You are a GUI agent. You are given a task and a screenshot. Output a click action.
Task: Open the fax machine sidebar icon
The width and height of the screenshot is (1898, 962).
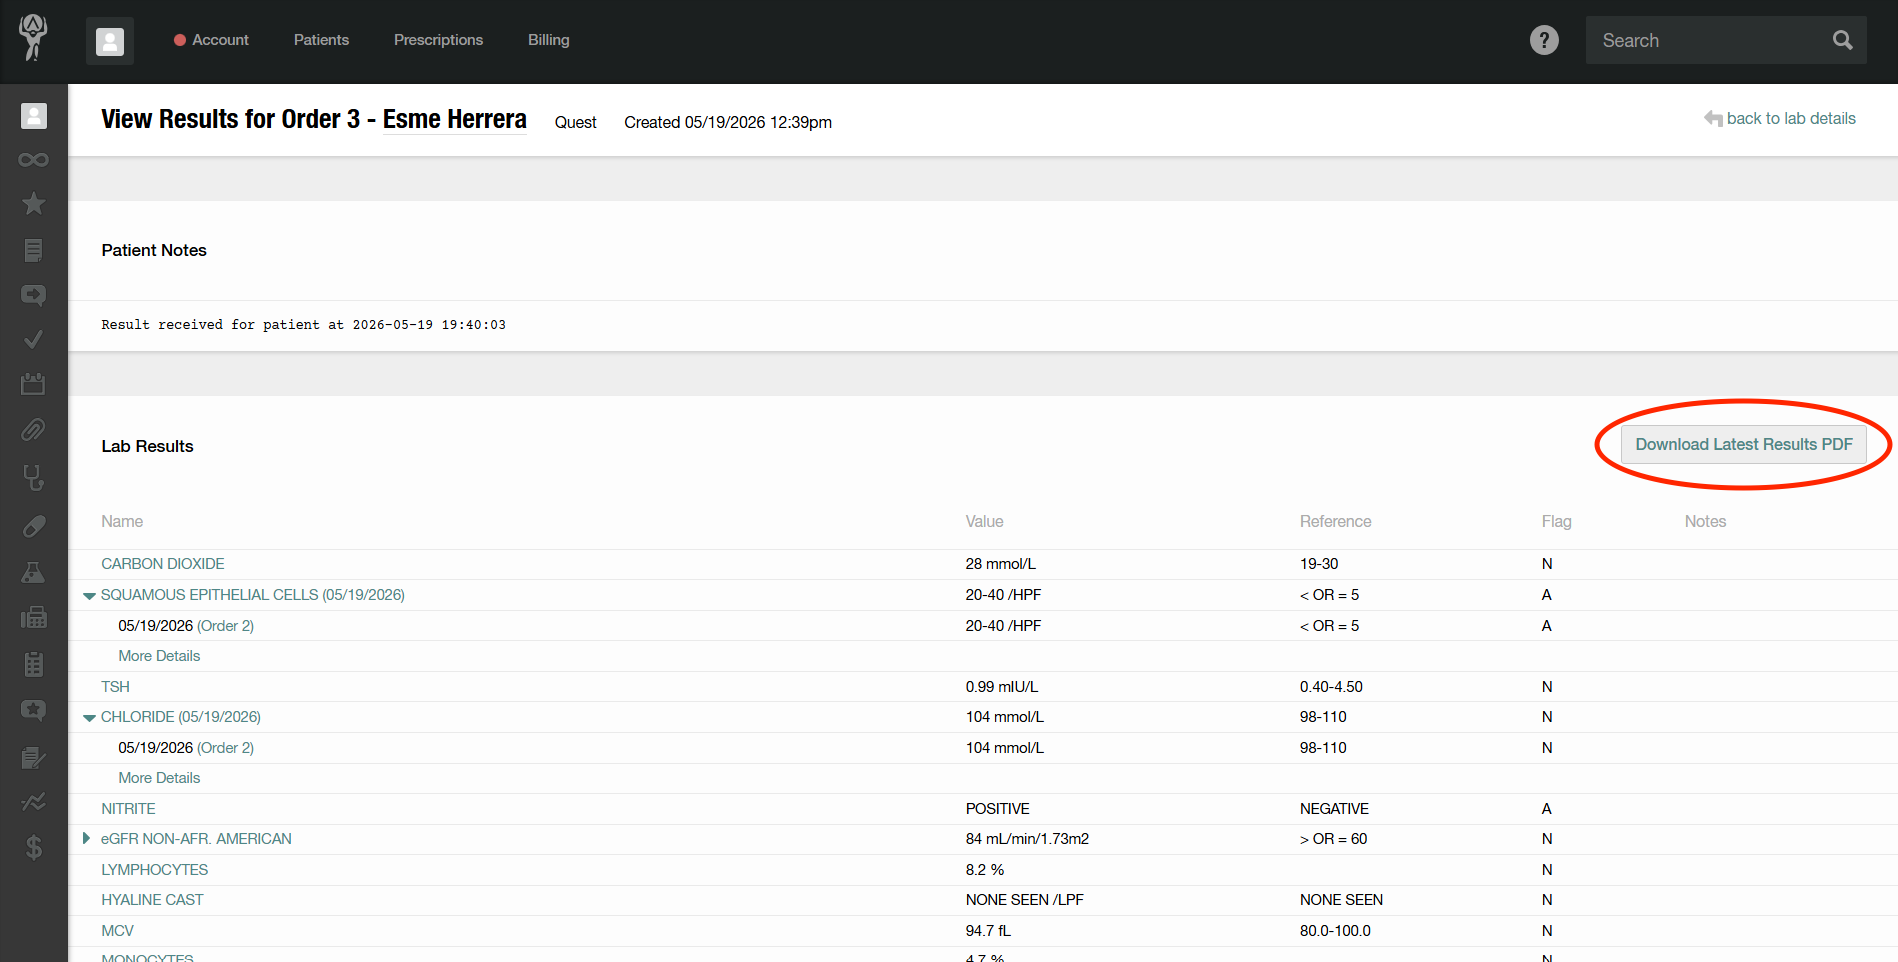pyautogui.click(x=33, y=617)
